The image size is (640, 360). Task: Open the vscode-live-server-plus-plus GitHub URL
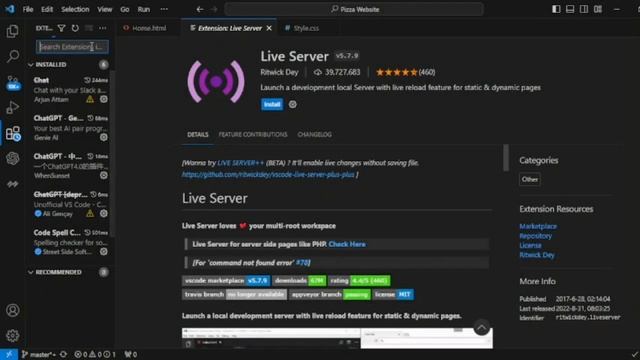pyautogui.click(x=268, y=175)
